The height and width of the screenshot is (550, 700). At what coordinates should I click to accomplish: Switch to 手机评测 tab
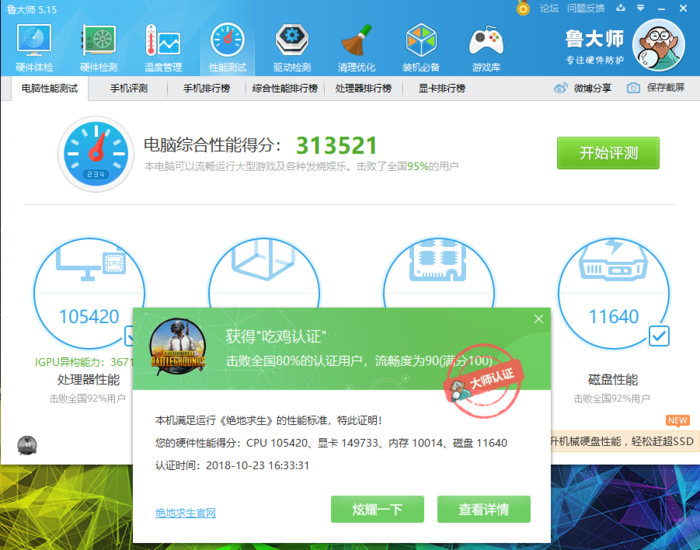[129, 88]
